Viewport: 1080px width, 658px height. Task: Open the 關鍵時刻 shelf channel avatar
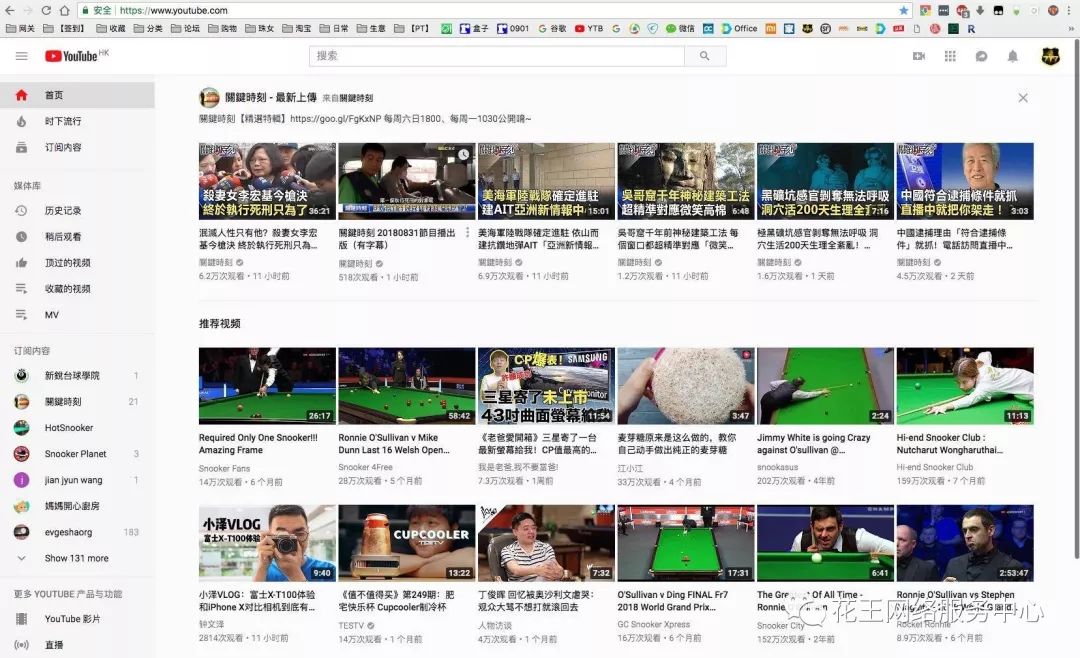209,98
